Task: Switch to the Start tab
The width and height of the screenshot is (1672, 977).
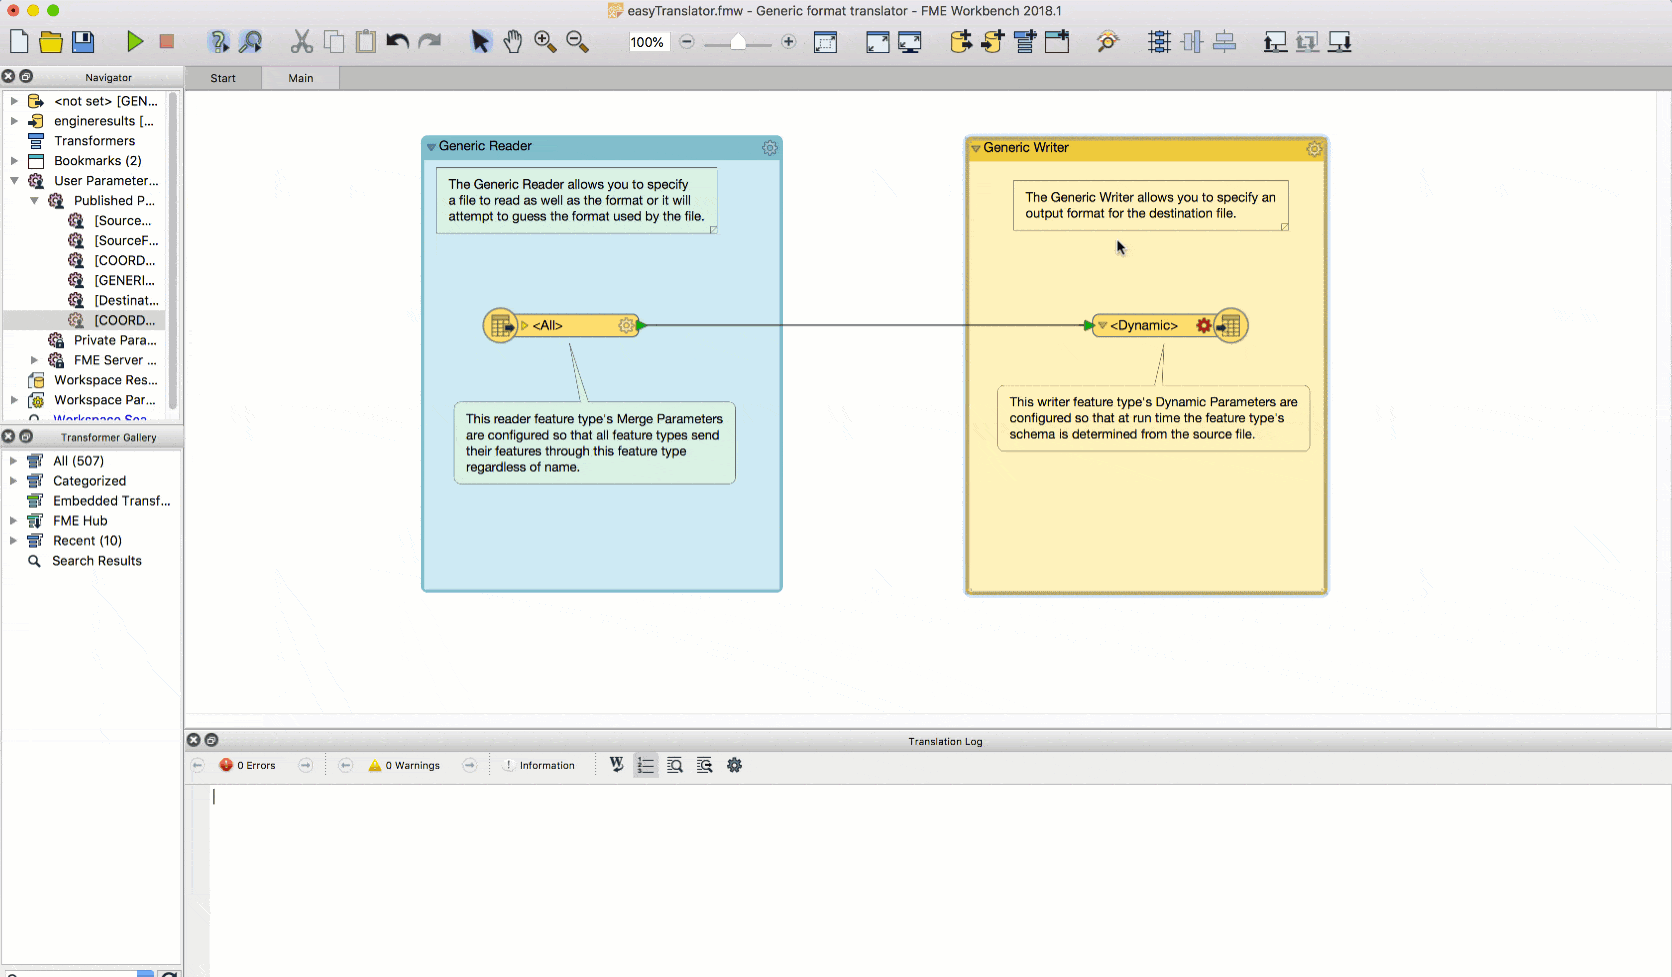Action: point(223,78)
